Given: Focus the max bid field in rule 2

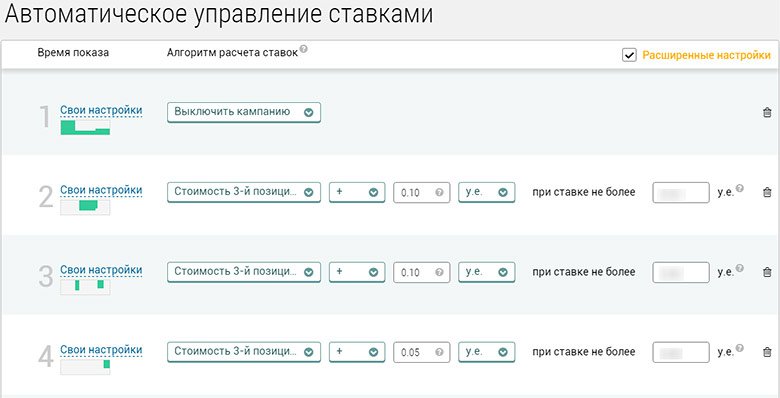Looking at the screenshot, I should 681,193.
